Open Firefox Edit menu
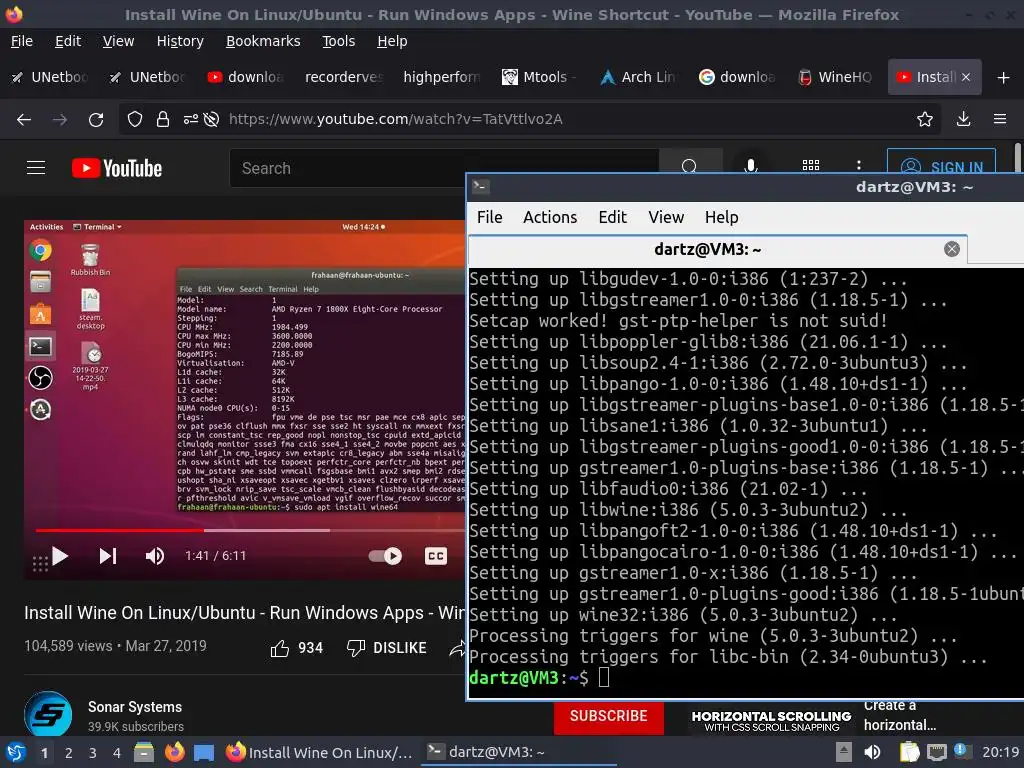 tap(68, 41)
